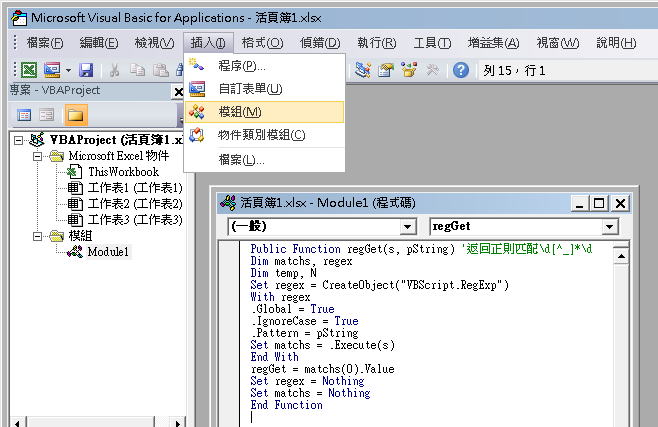Choose 模組(M) from the Insert menu
This screenshot has width=658, height=427.
point(264,112)
